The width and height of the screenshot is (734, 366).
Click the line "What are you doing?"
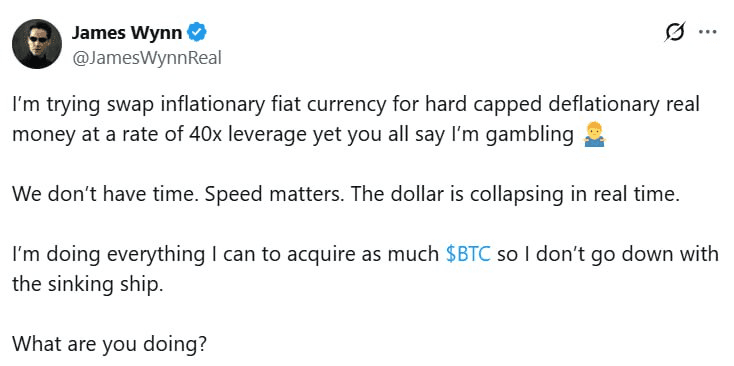click(x=109, y=344)
